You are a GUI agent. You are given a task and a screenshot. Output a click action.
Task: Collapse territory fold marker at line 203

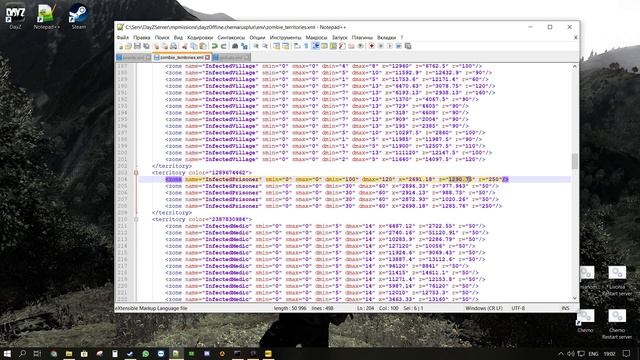click(136, 173)
